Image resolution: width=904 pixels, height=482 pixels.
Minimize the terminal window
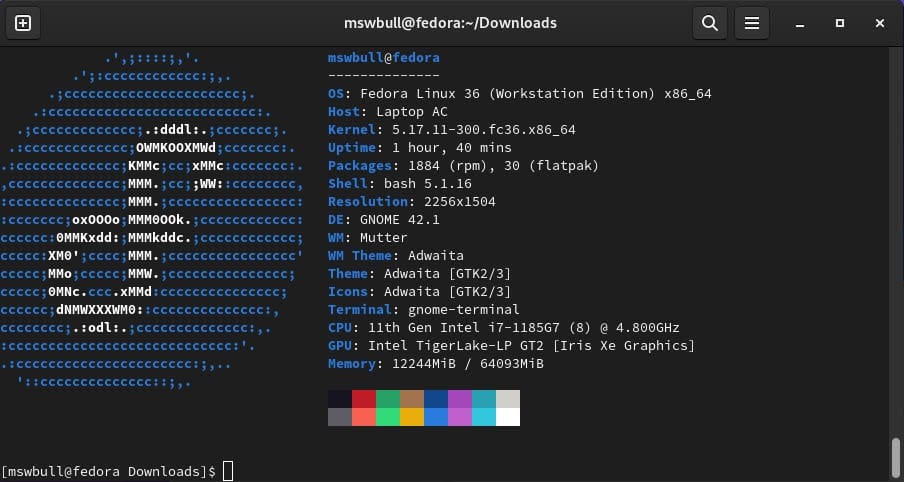click(800, 24)
